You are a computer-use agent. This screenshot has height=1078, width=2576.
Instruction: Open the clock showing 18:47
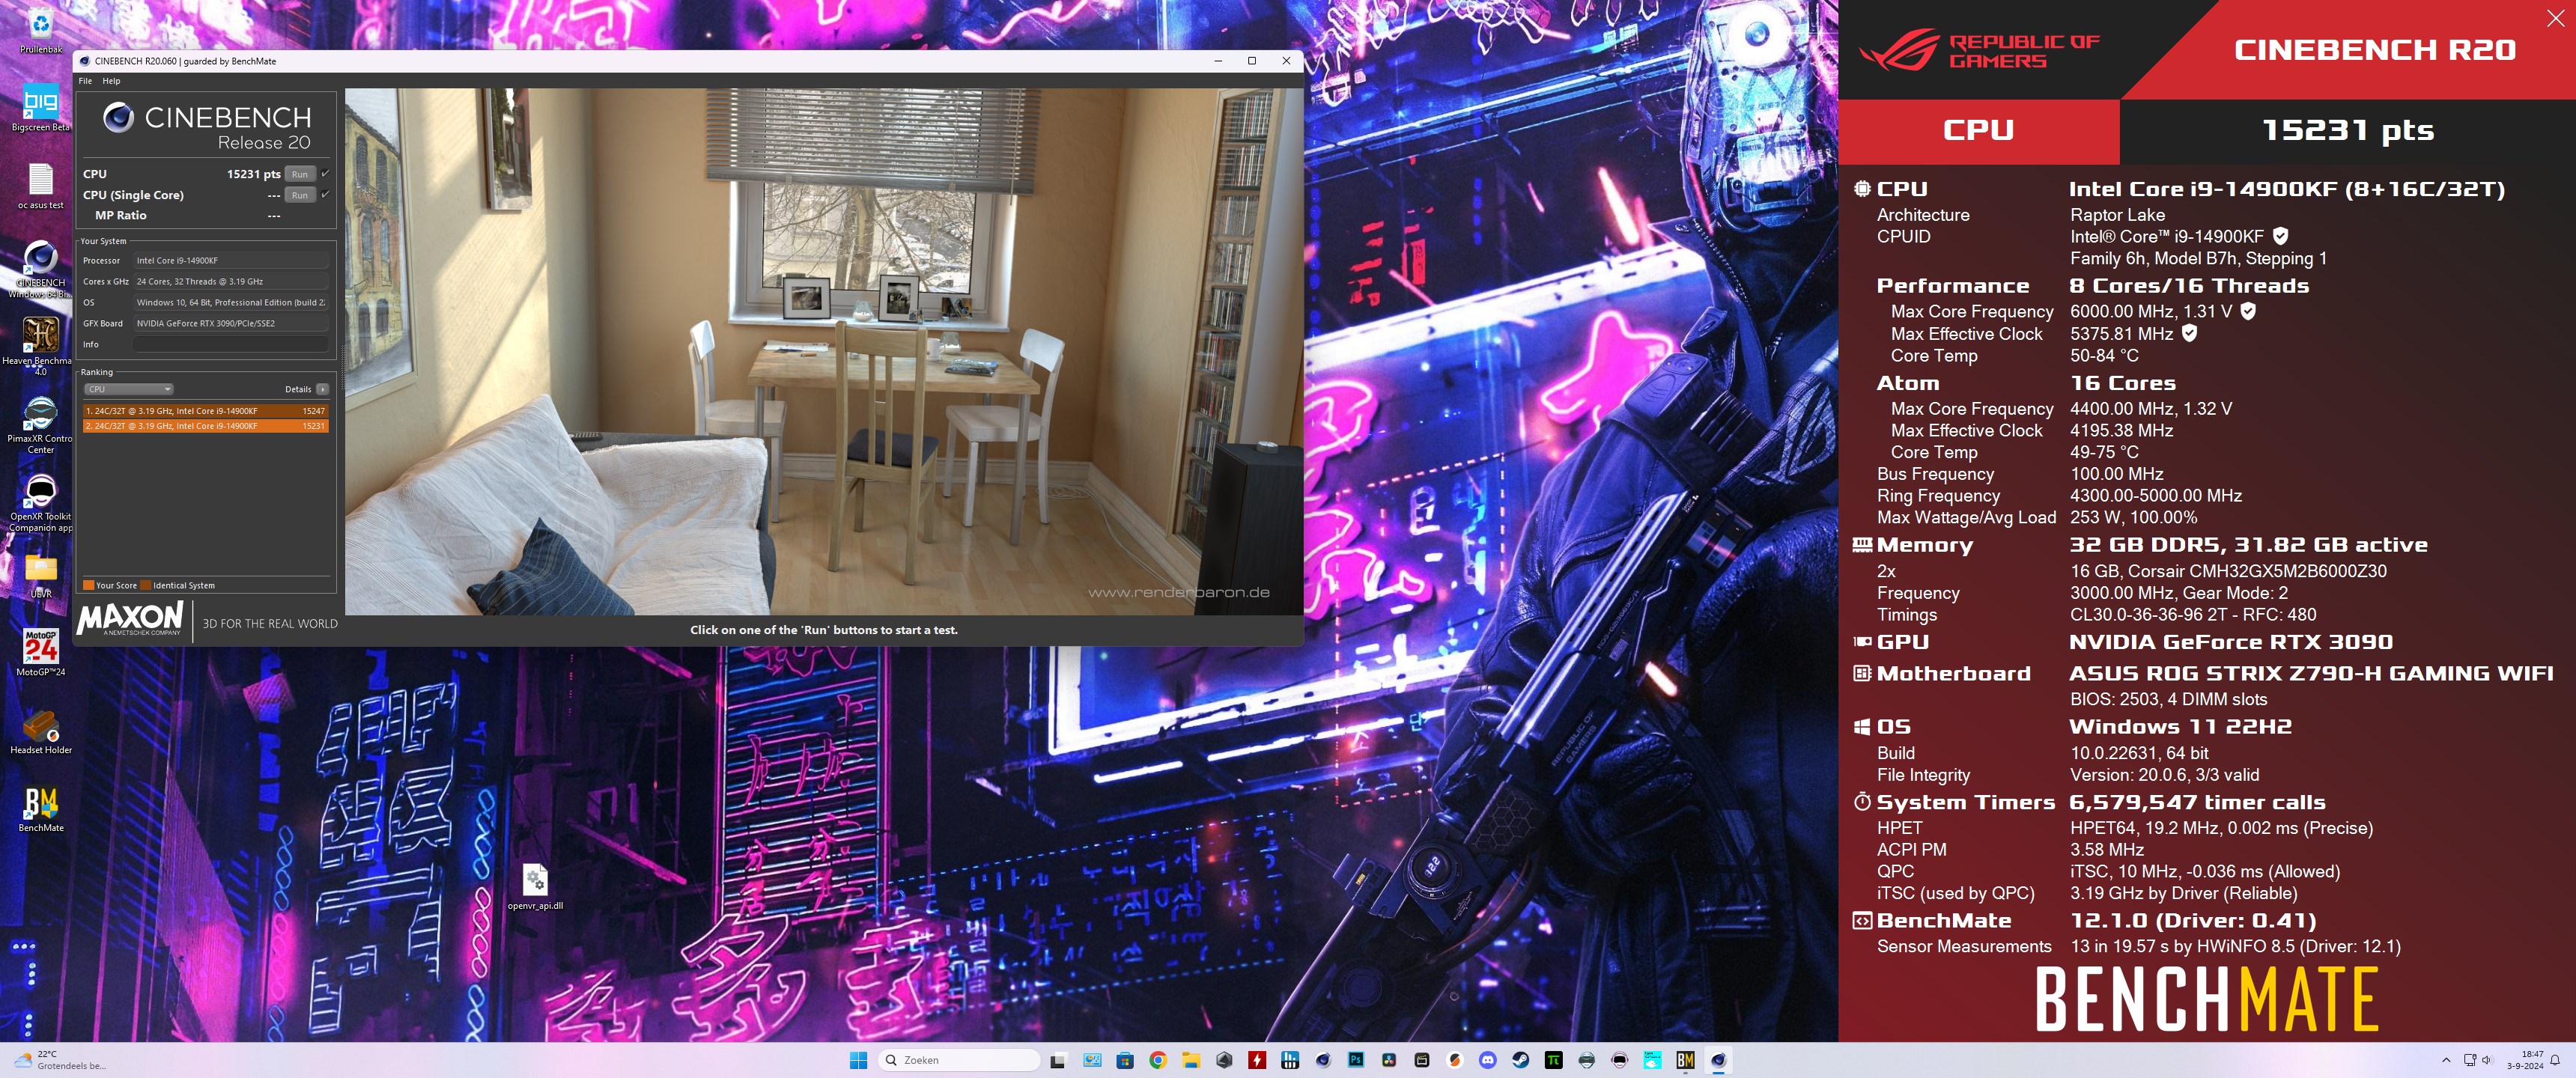tap(2524, 1060)
